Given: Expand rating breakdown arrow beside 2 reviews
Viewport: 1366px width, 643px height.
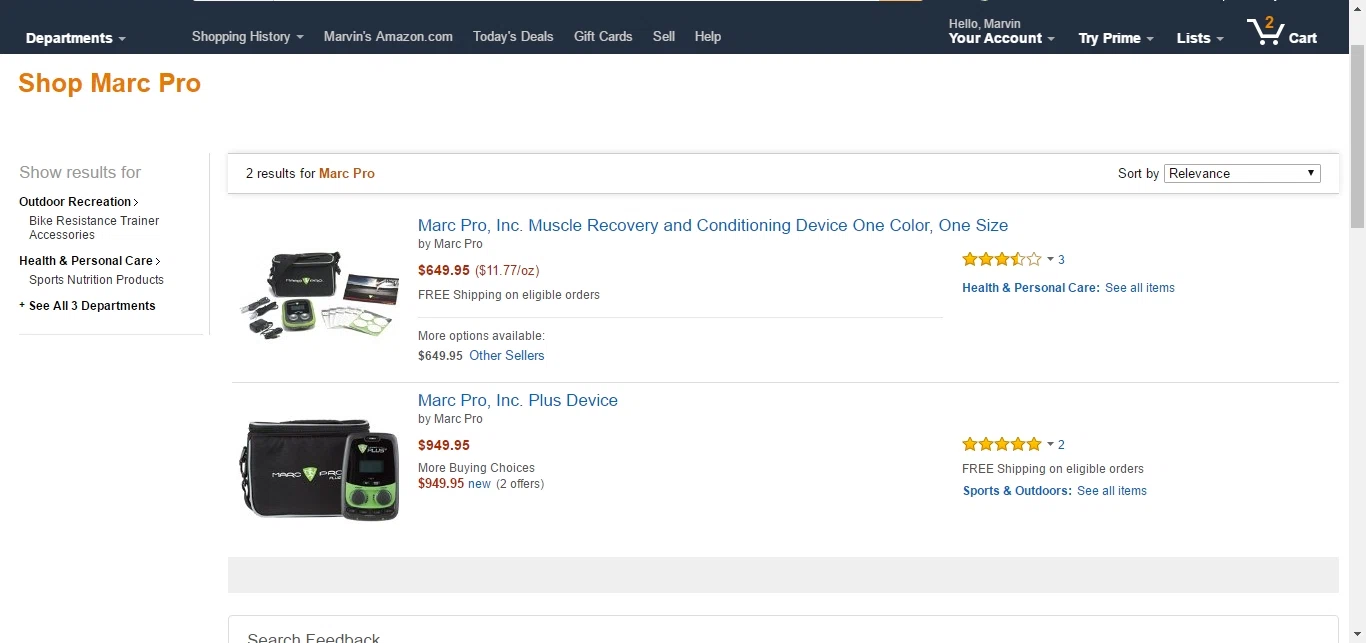Looking at the screenshot, I should point(1050,445).
